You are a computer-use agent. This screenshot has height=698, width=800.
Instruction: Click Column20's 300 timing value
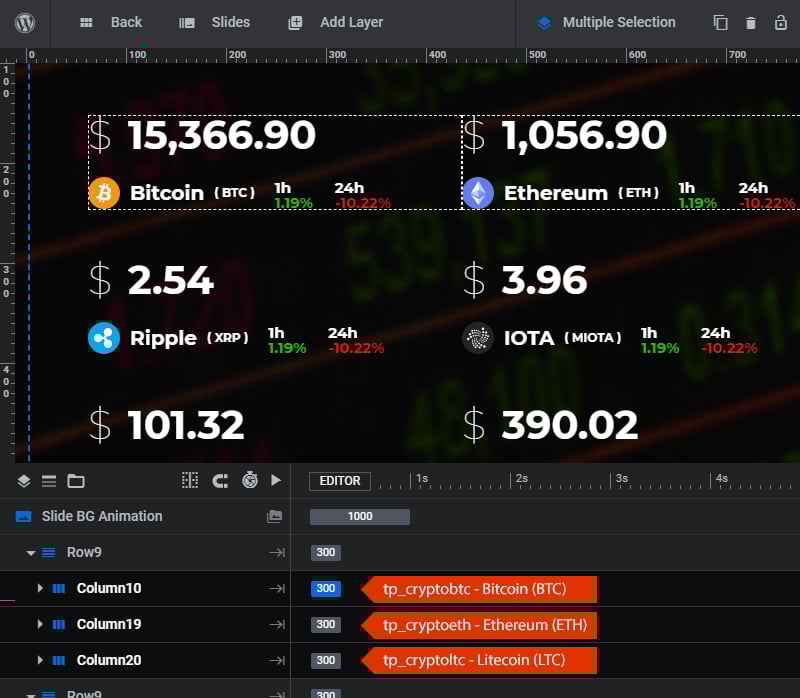[326, 660]
